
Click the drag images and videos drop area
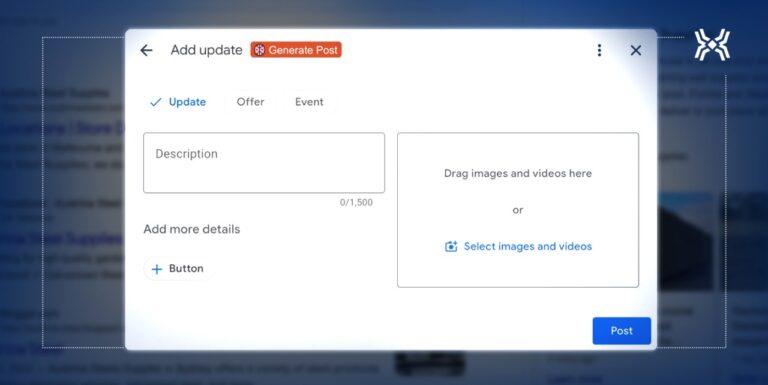[518, 210]
